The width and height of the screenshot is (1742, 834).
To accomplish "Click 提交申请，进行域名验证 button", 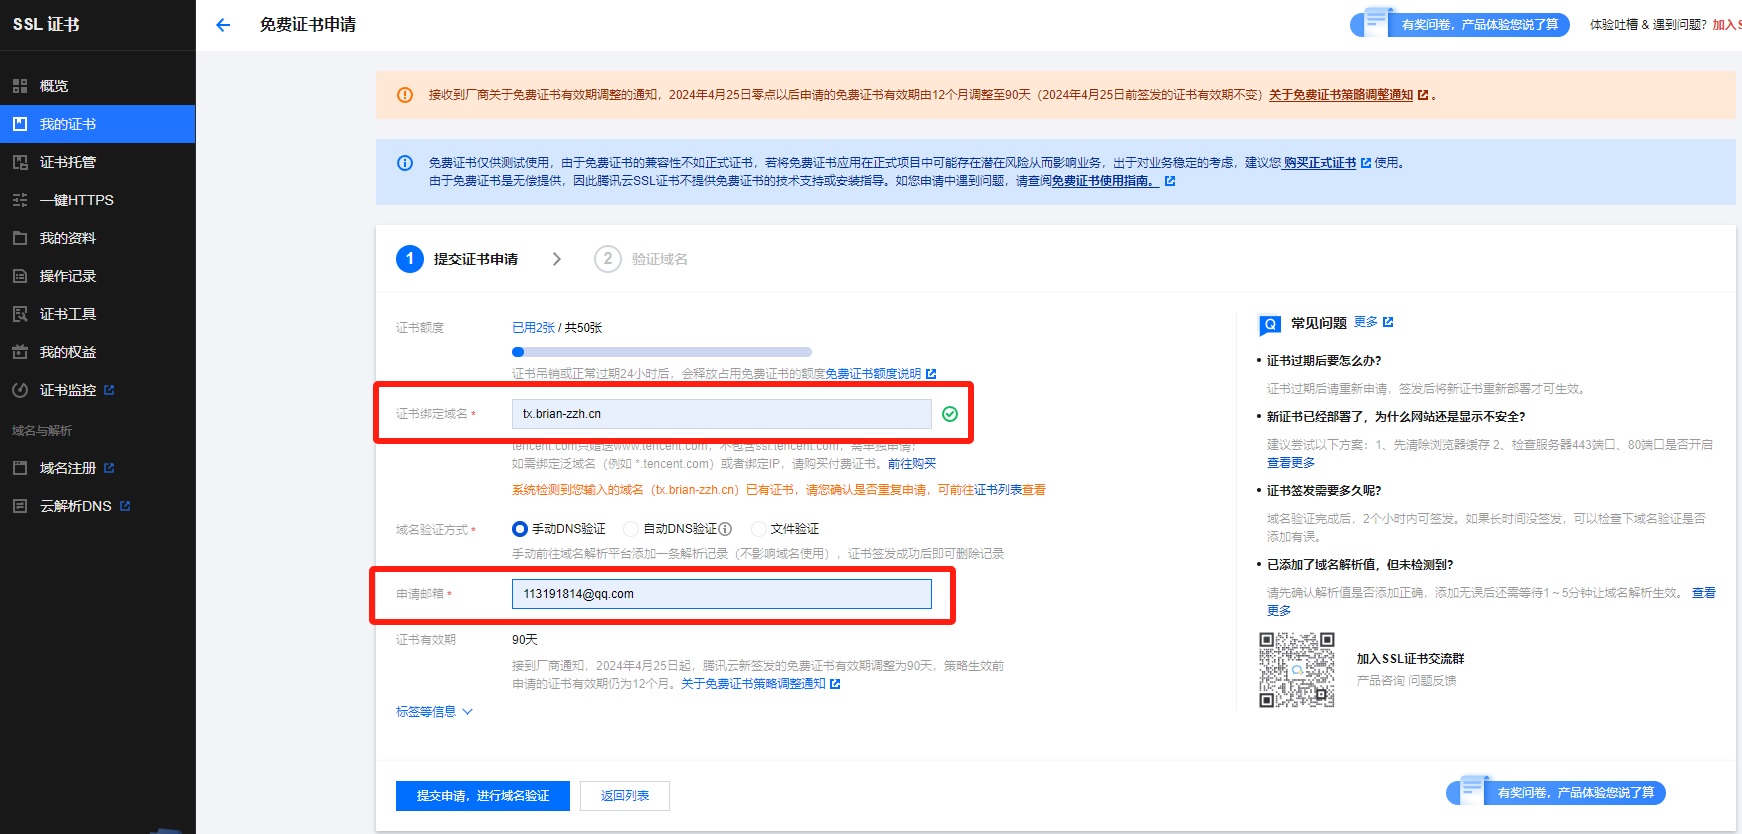I will click(483, 796).
